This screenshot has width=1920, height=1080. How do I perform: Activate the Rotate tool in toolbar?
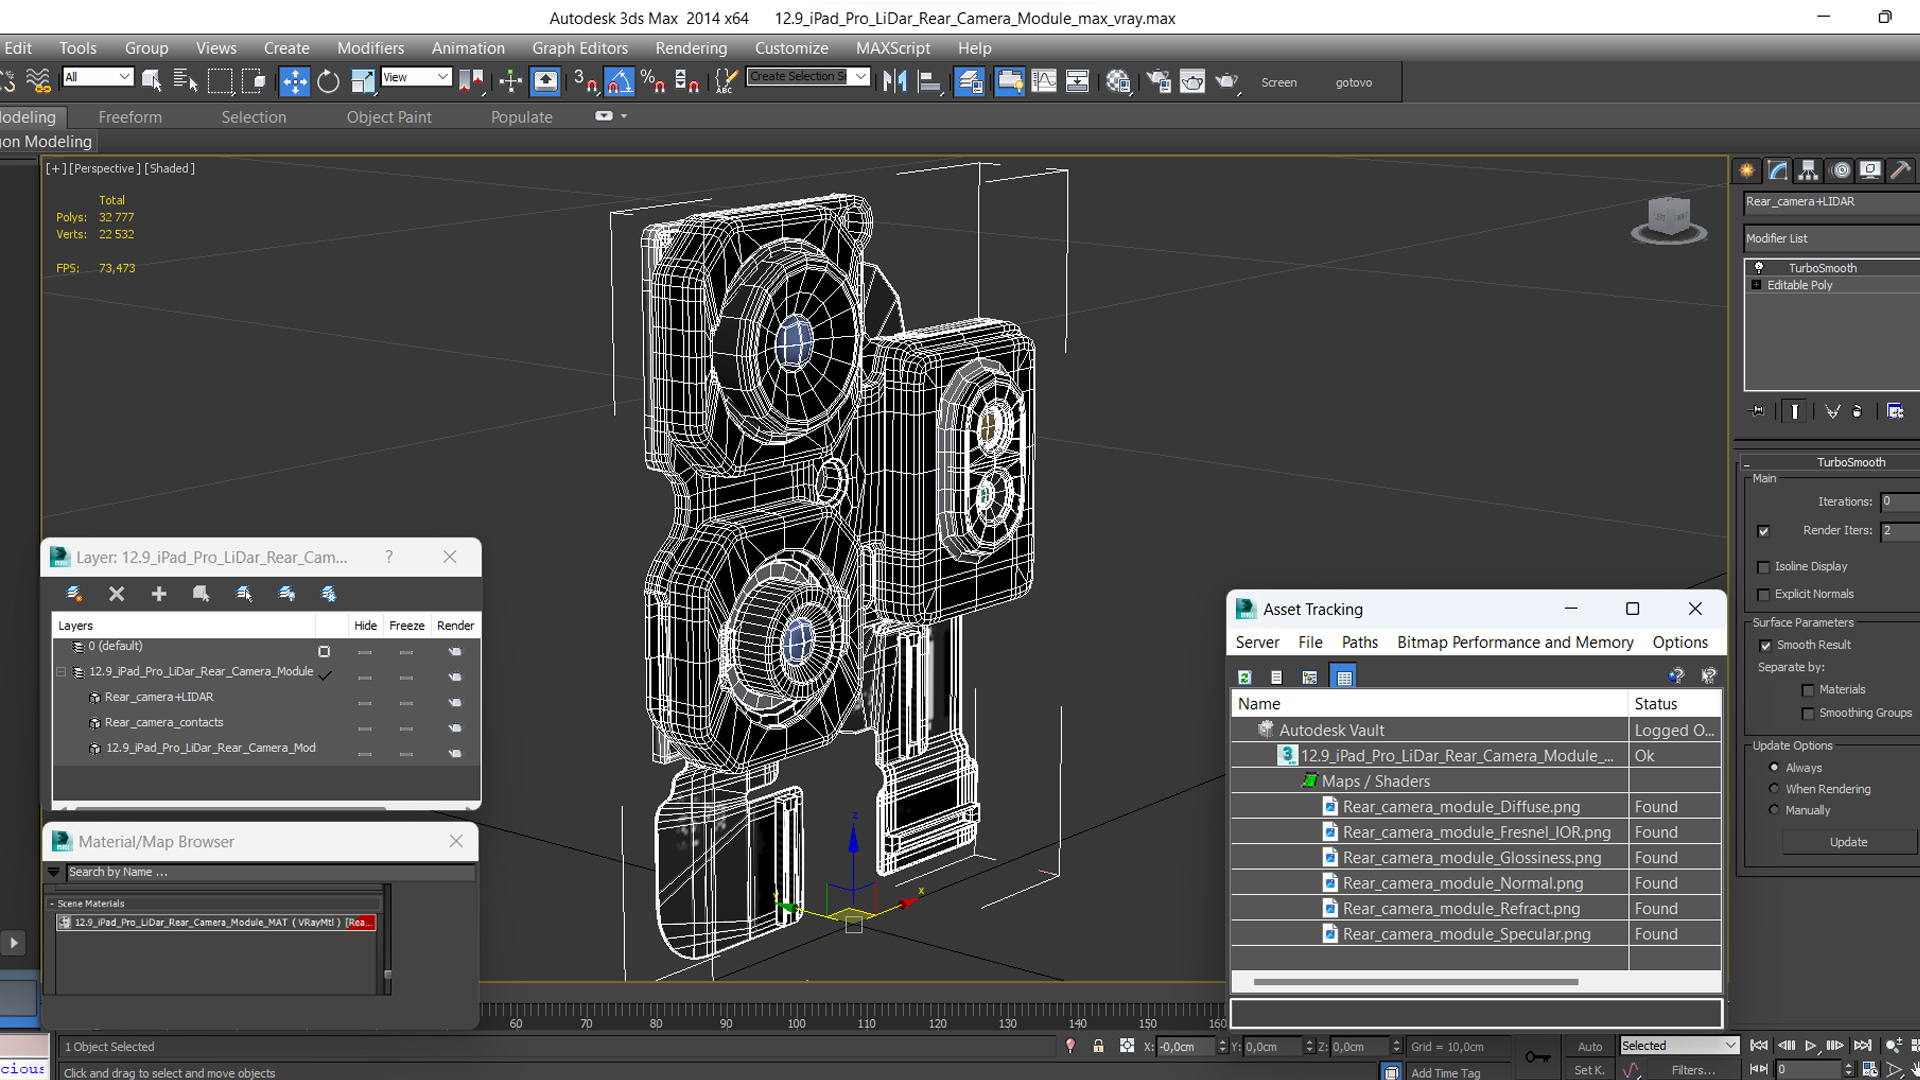[x=328, y=82]
